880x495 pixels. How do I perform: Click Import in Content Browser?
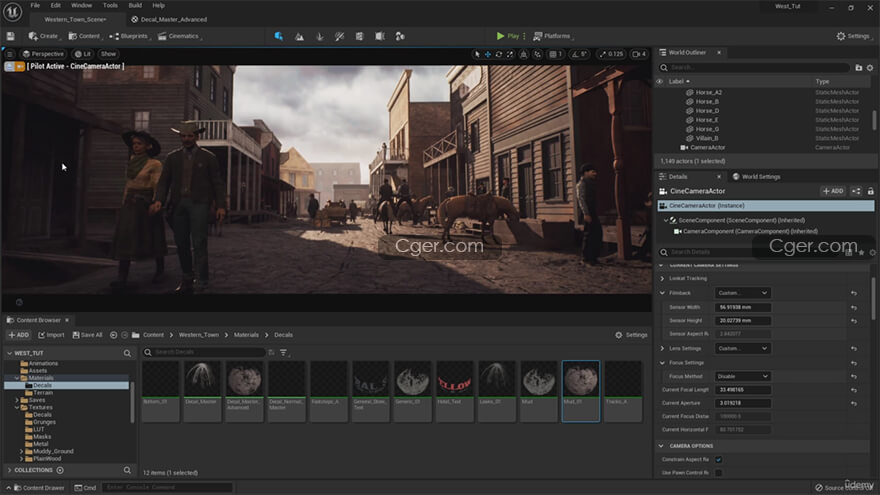tap(51, 335)
